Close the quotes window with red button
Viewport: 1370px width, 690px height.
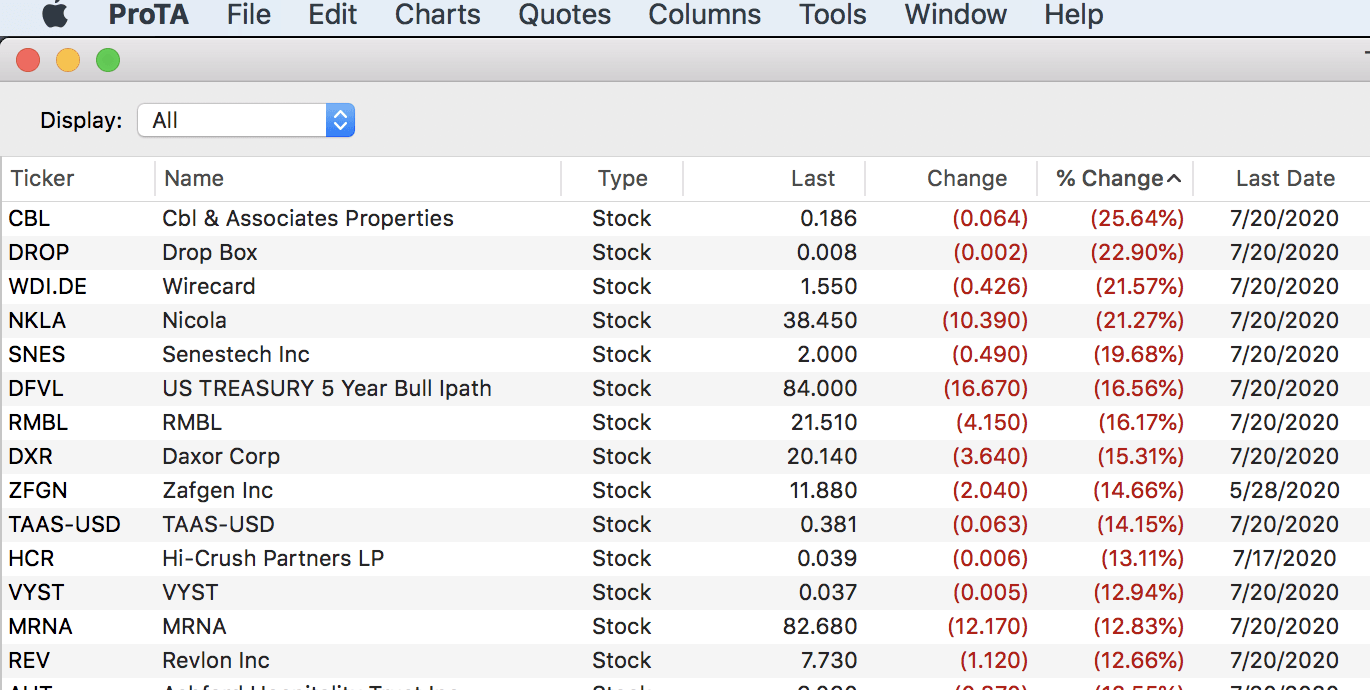[28, 61]
